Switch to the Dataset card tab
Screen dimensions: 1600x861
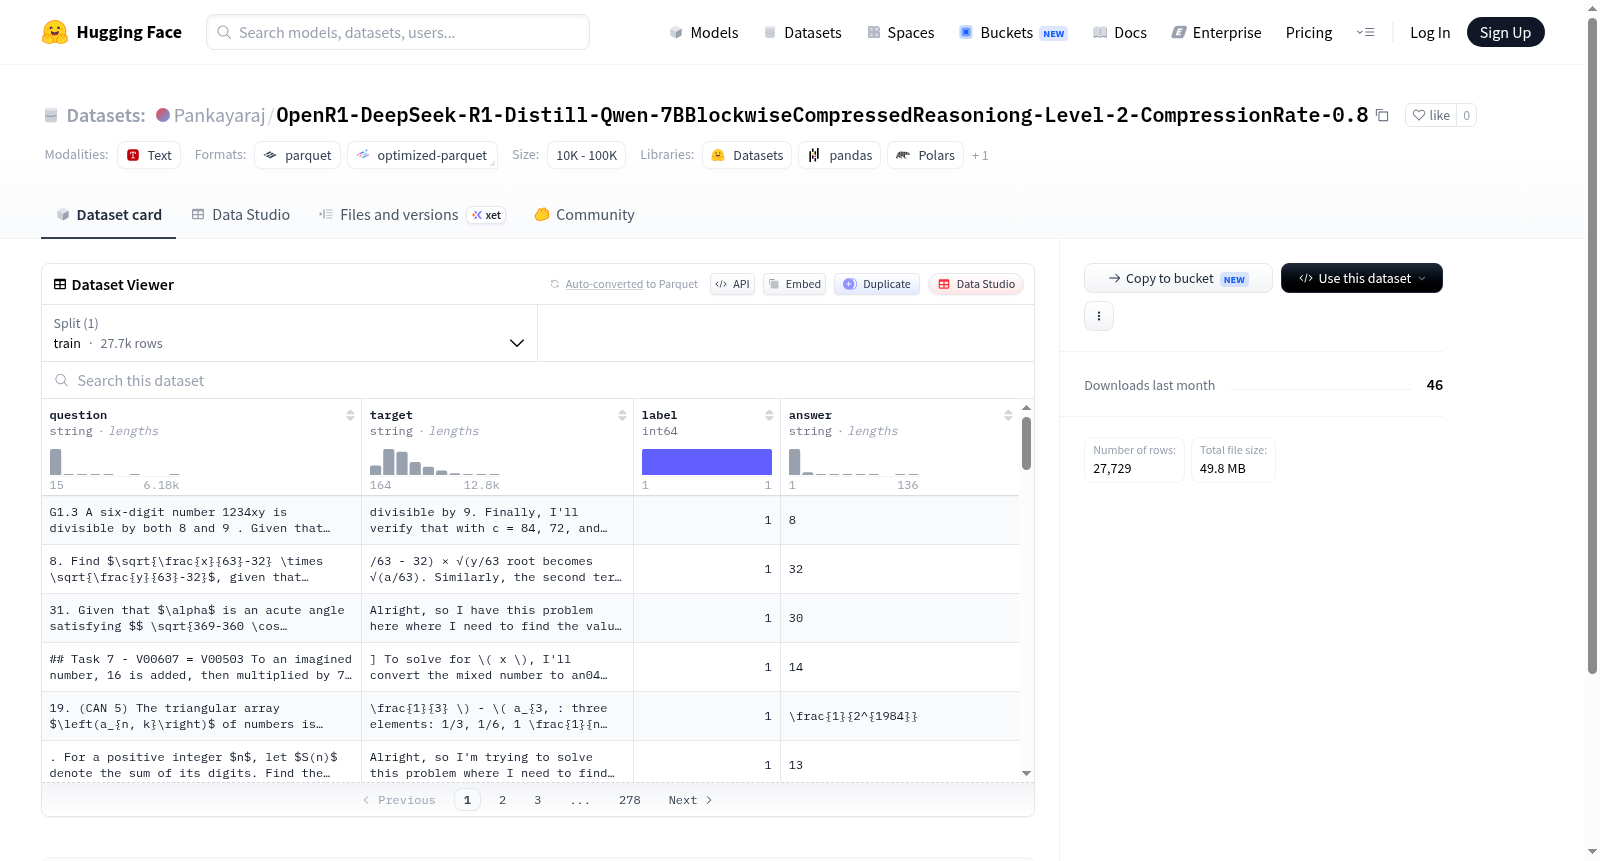coord(108,215)
